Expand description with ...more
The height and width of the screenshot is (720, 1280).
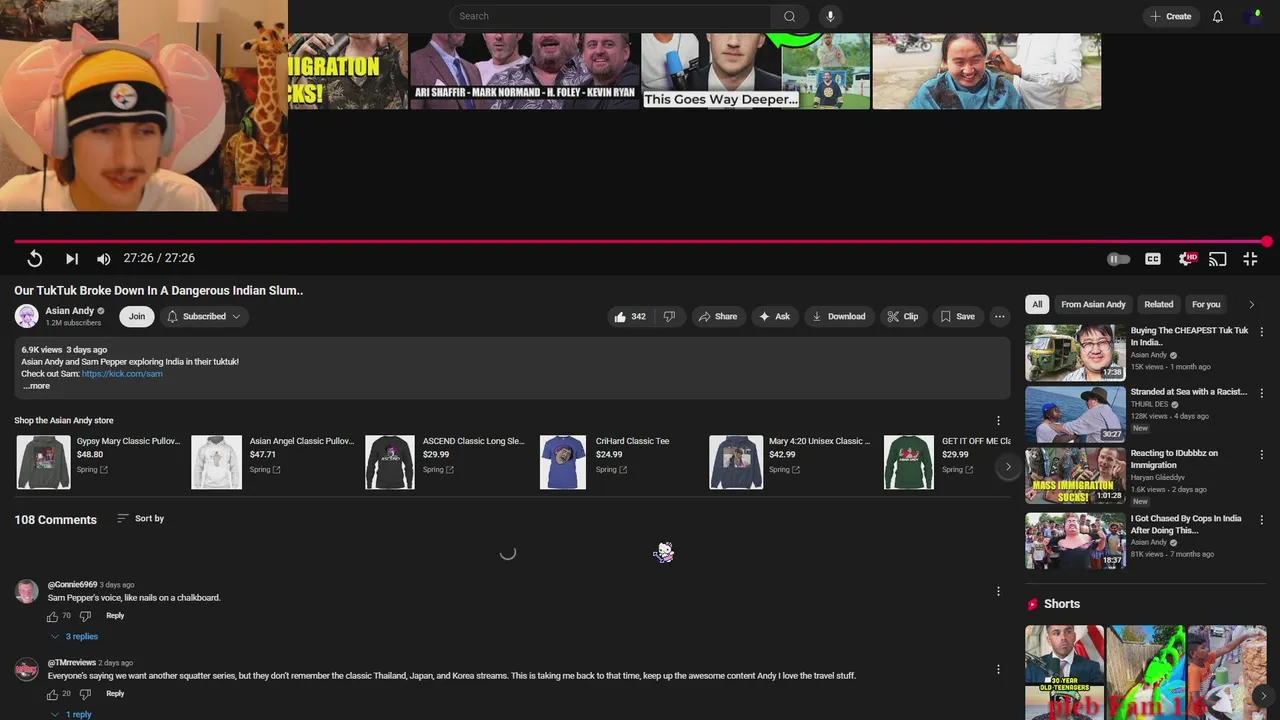click(36, 386)
